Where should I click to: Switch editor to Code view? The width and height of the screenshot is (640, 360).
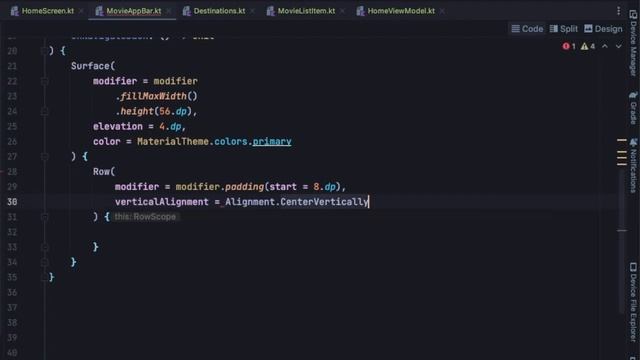point(527,29)
